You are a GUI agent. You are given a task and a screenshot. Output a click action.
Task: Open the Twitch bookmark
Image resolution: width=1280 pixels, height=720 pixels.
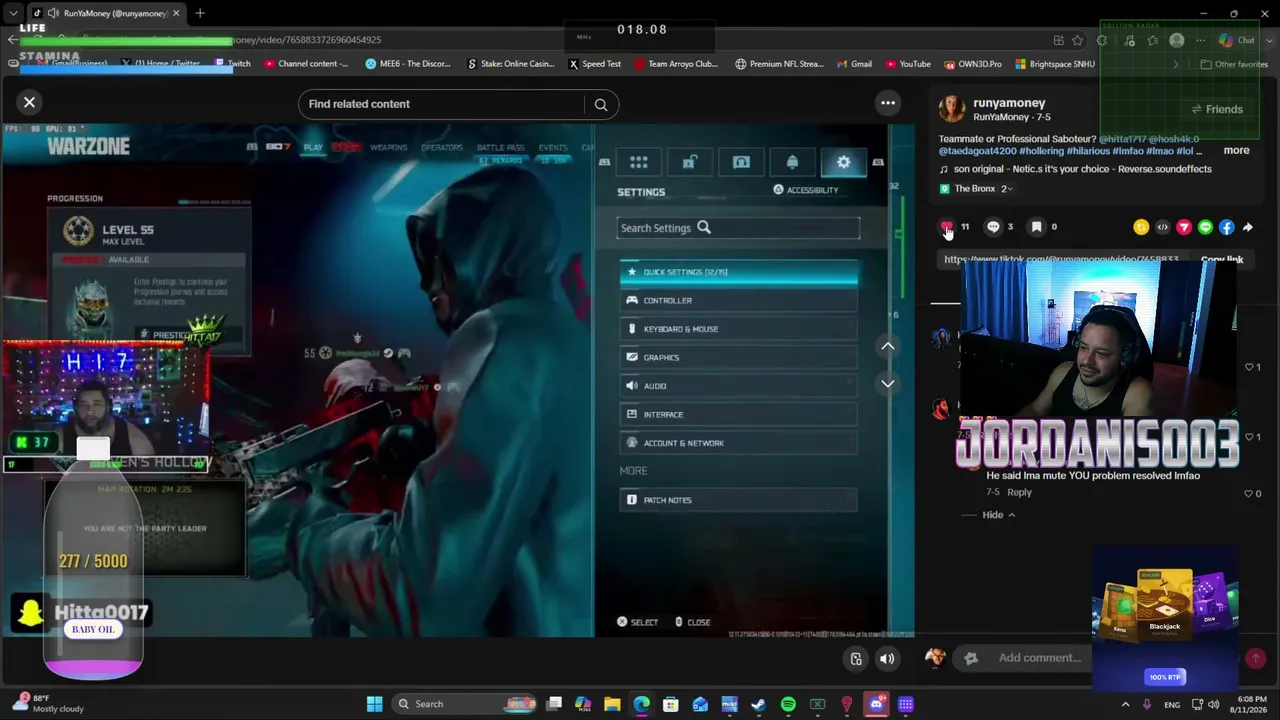point(233,64)
